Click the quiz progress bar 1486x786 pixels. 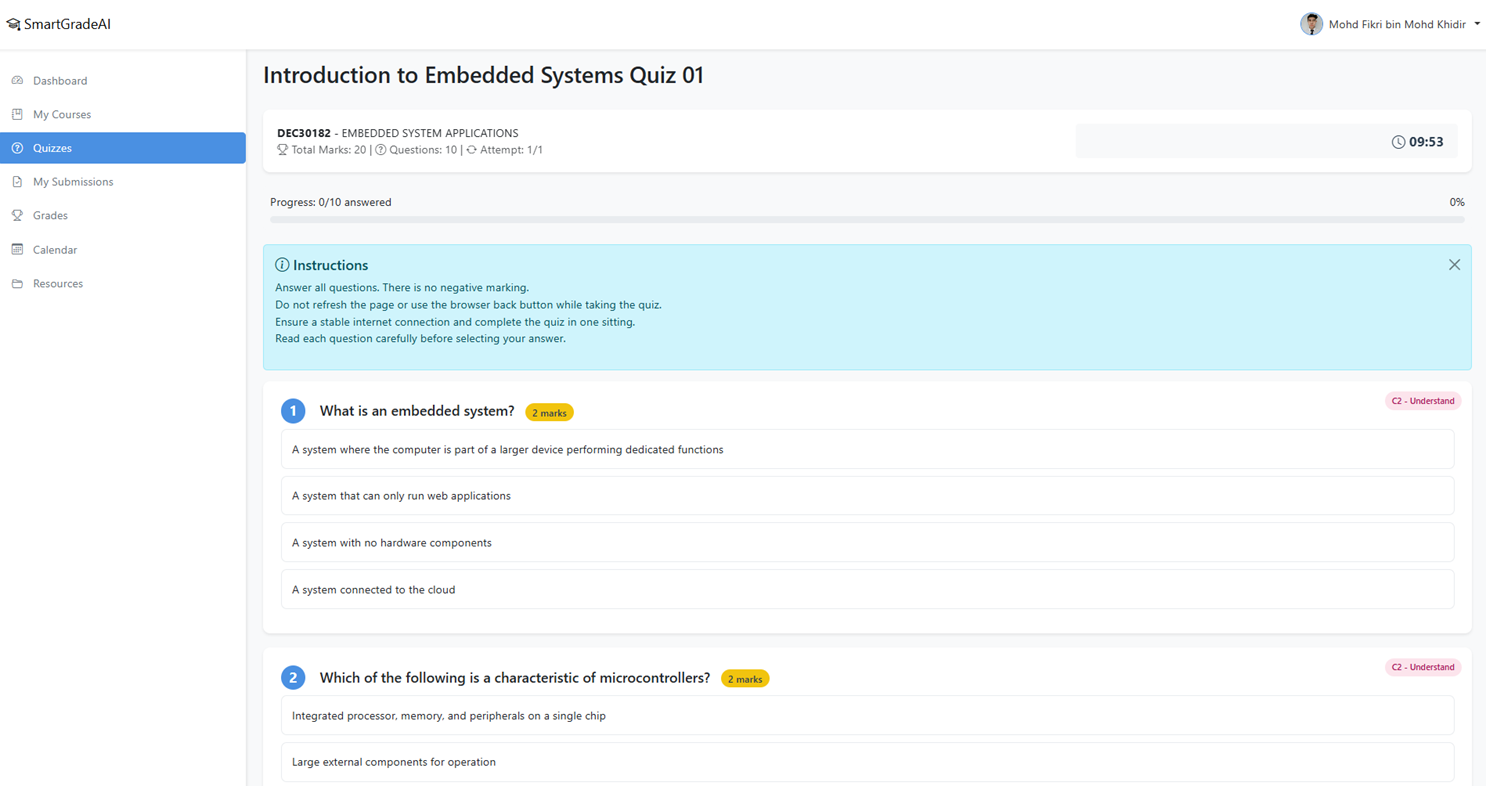point(866,219)
